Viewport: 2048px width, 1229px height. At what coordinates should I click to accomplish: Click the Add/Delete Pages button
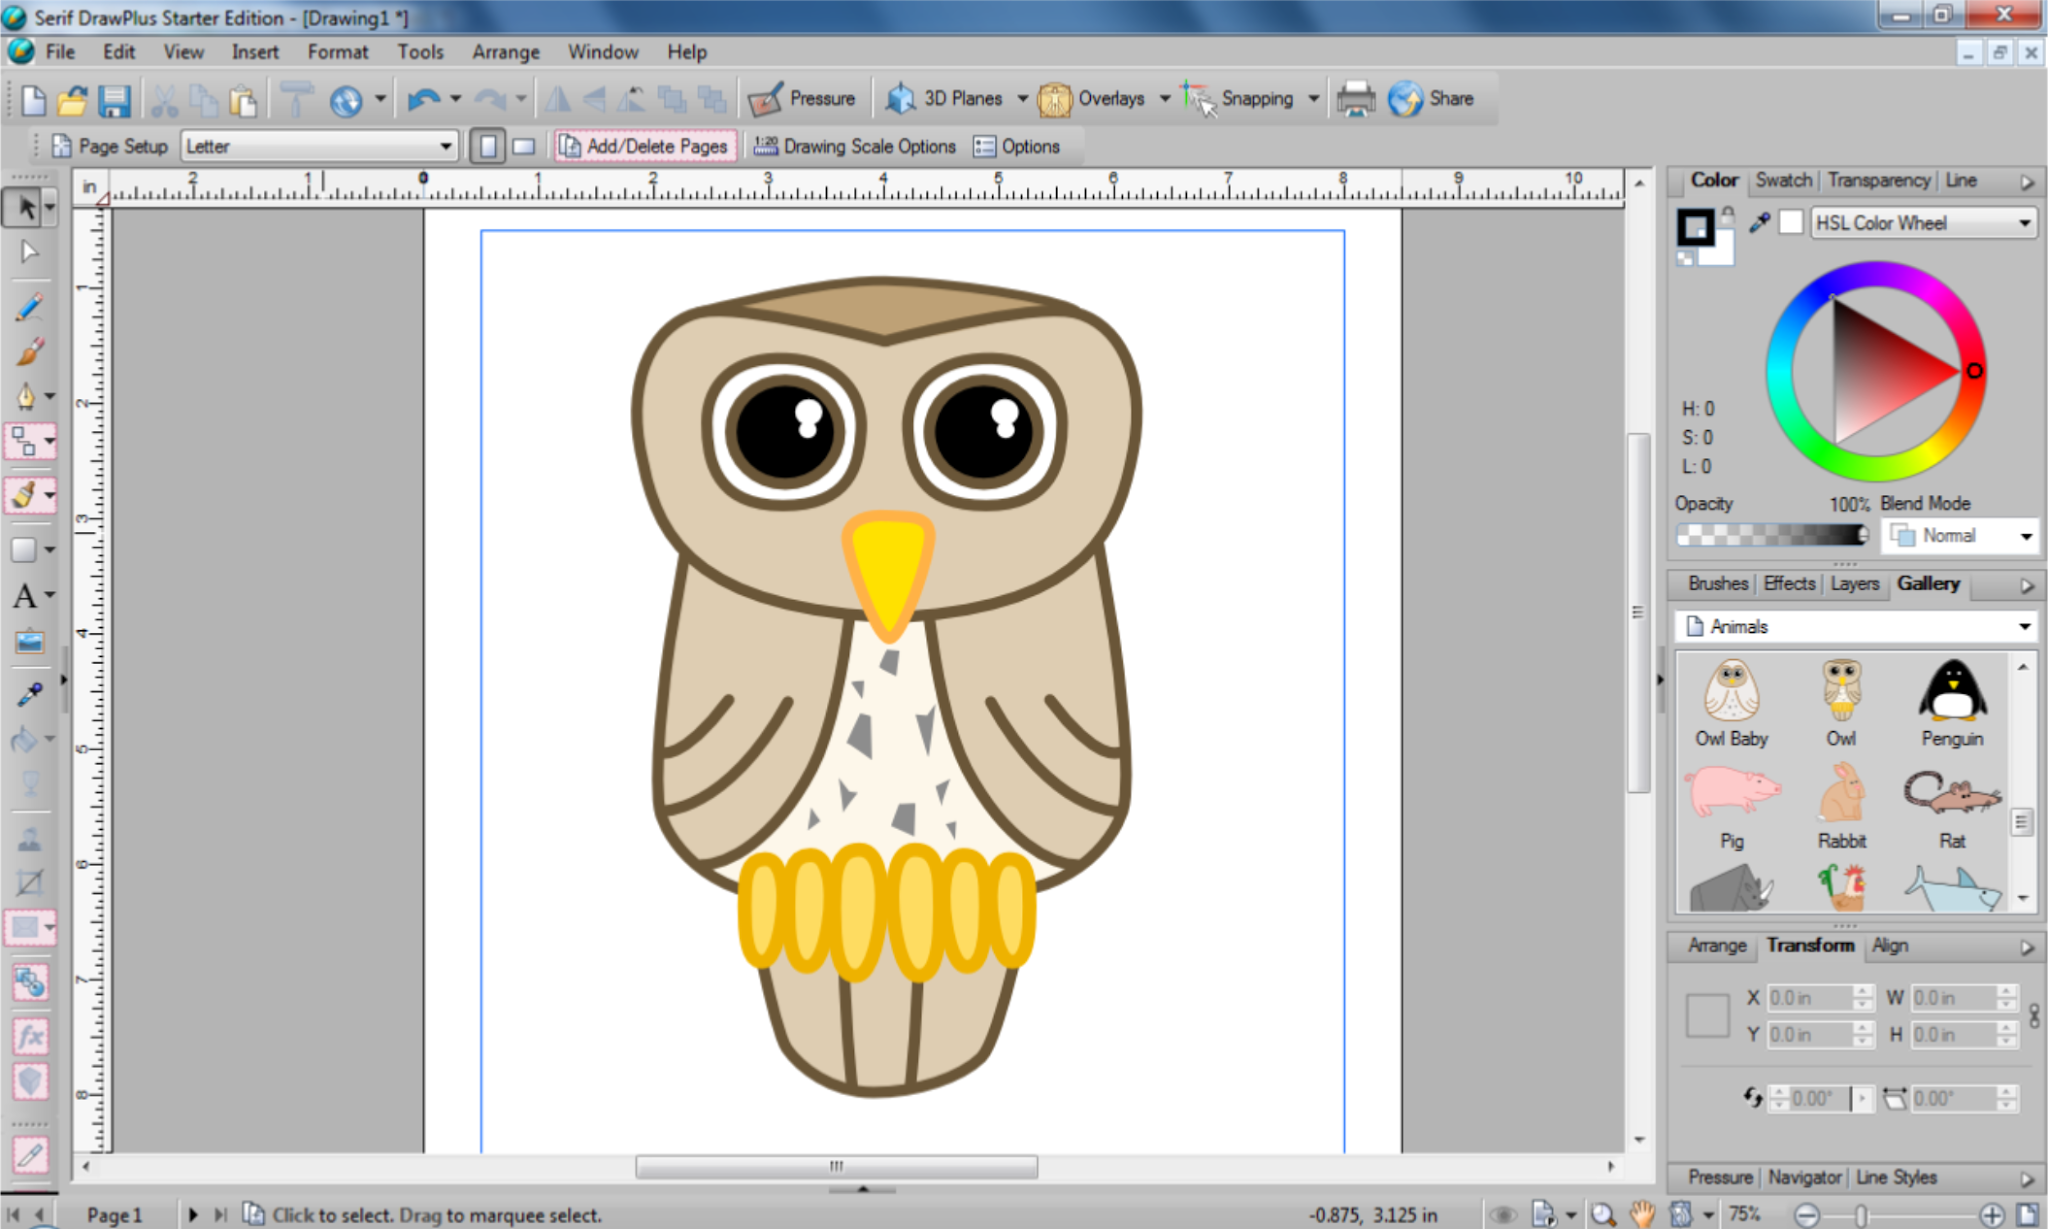pyautogui.click(x=645, y=146)
